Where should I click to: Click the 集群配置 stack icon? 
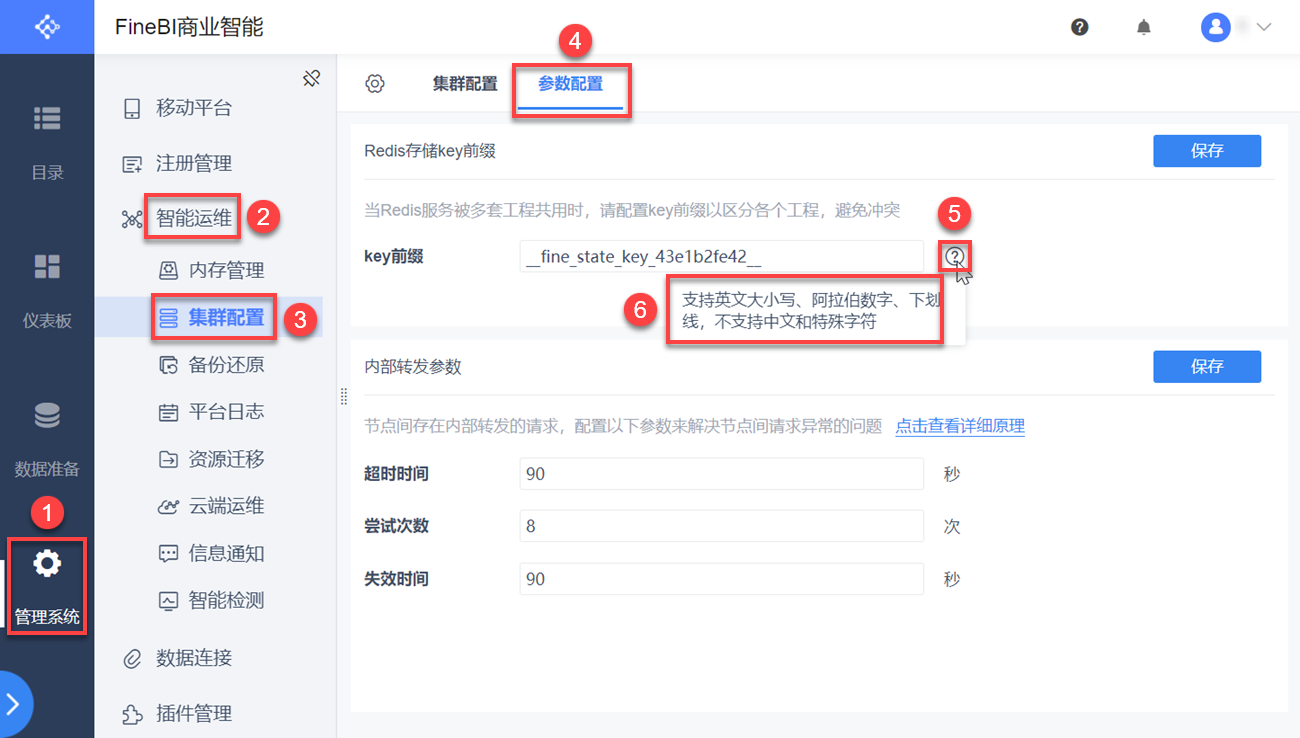(x=169, y=318)
